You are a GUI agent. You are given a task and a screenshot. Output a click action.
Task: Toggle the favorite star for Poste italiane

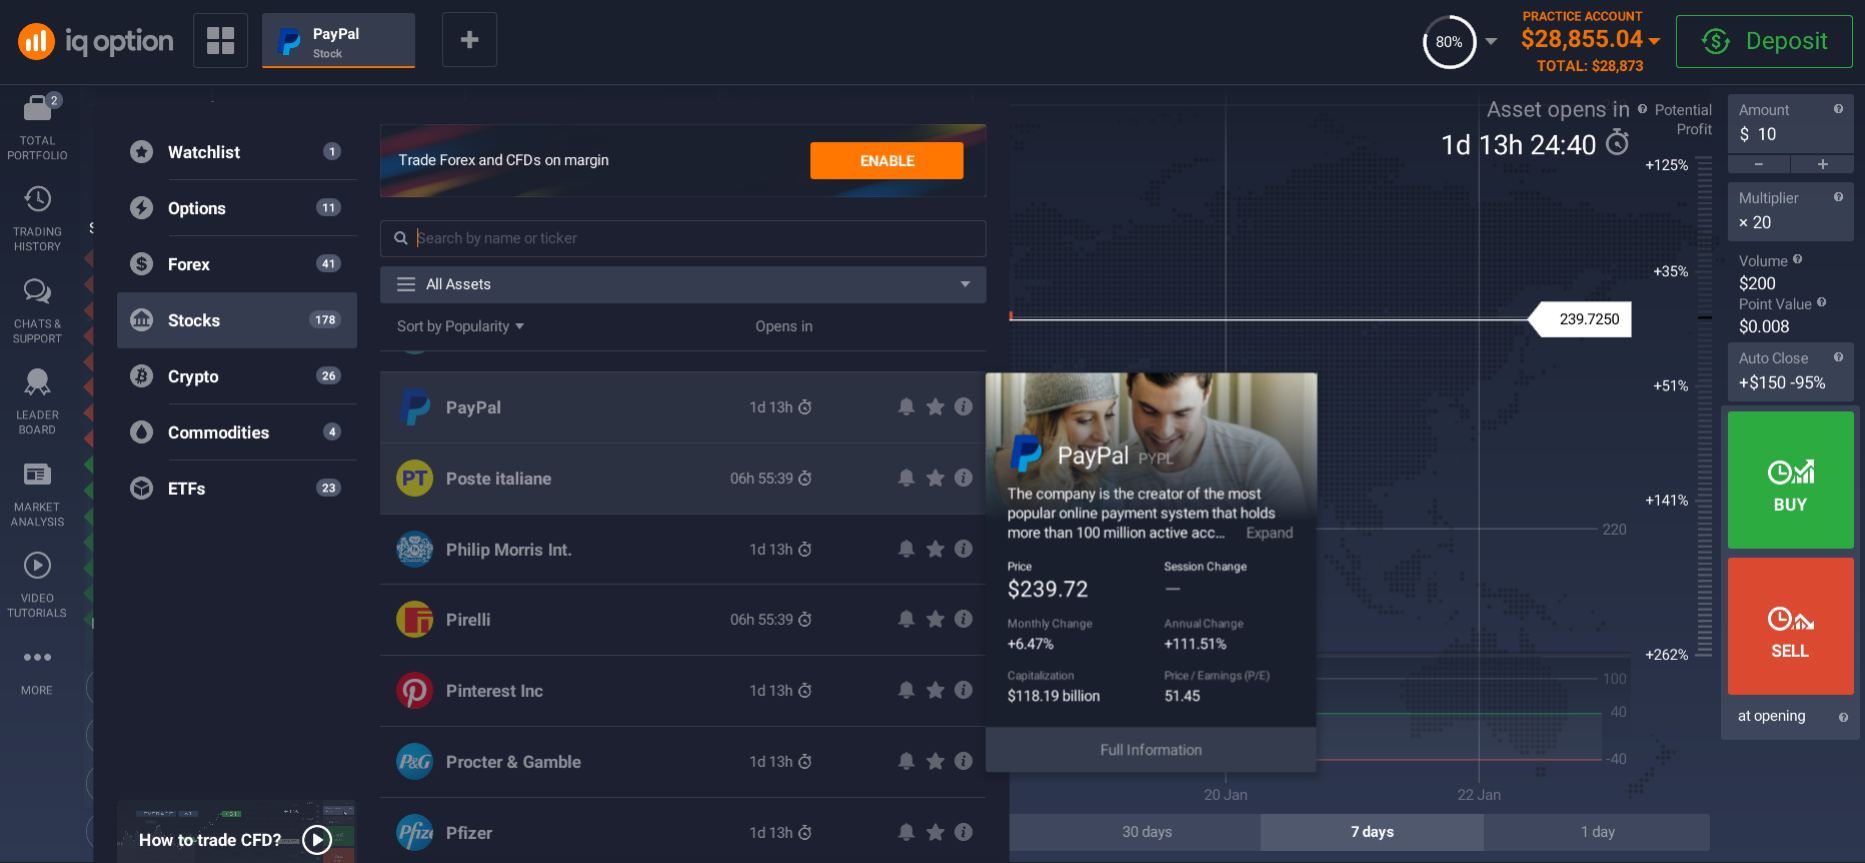click(x=935, y=478)
